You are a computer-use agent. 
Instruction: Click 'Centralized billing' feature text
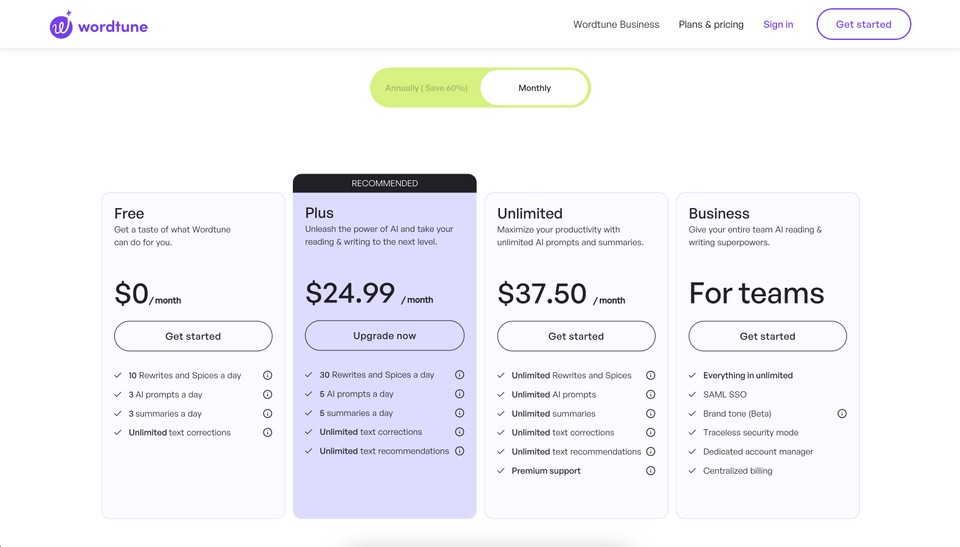pyautogui.click(x=738, y=470)
